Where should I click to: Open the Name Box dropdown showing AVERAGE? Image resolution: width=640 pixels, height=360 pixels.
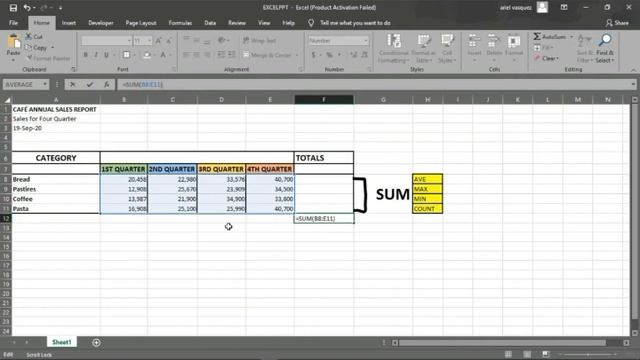45,84
